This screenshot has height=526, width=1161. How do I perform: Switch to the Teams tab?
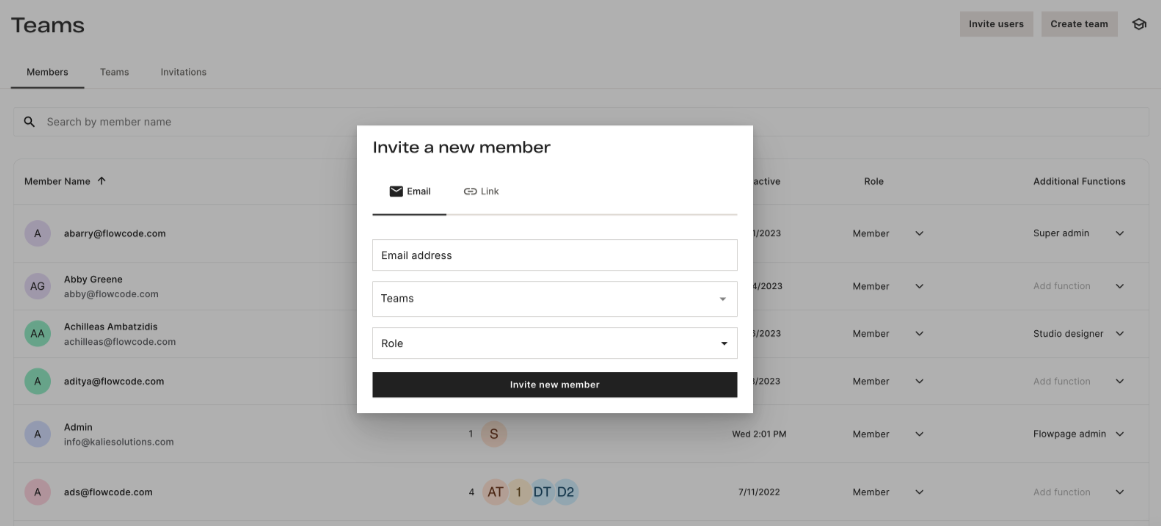tap(114, 72)
